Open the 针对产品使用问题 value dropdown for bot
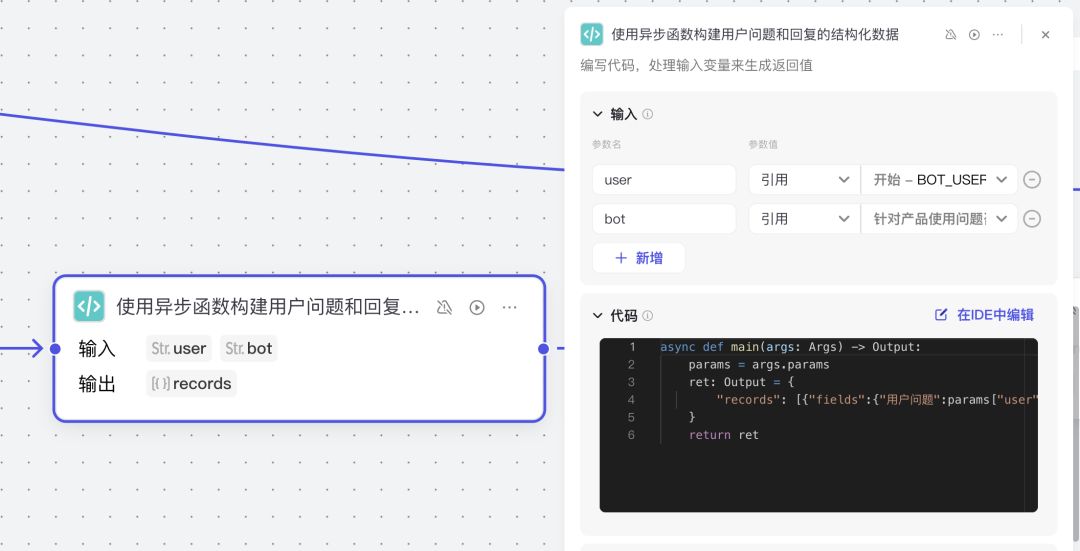Viewport: 1080px width, 551px height. [939, 219]
